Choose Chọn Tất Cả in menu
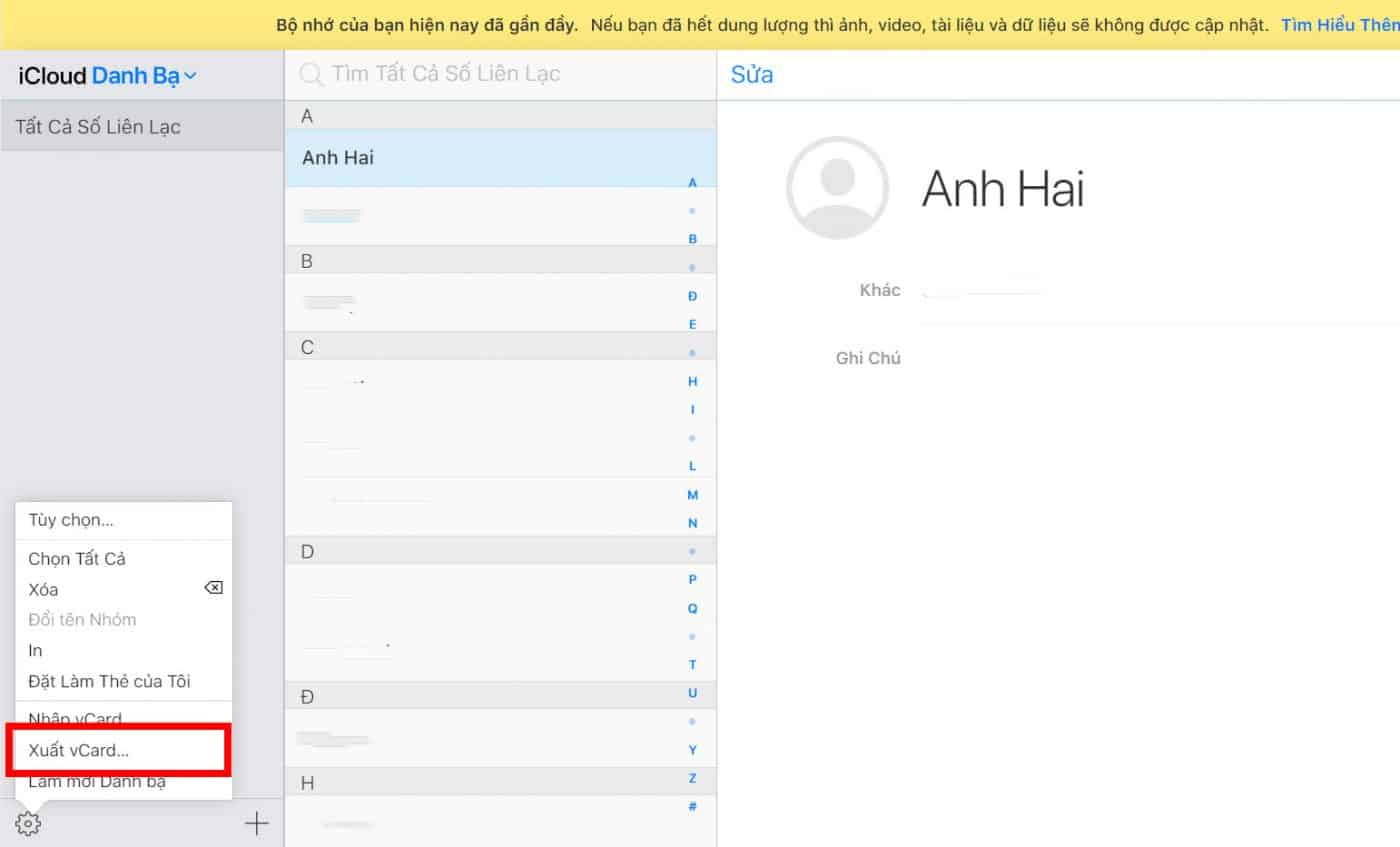Viewport: 1400px width, 847px height. [77, 559]
